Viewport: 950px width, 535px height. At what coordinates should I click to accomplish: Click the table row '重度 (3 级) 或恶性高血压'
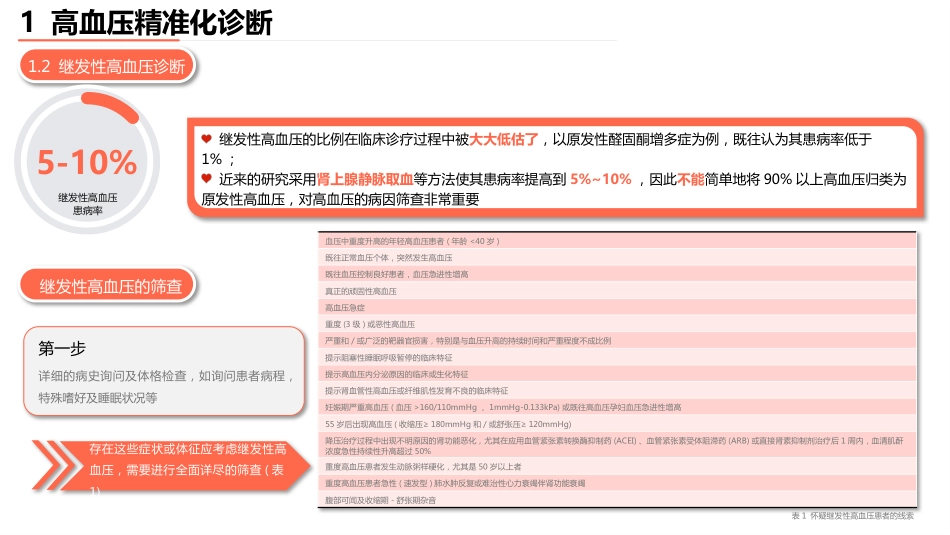pyautogui.click(x=617, y=325)
